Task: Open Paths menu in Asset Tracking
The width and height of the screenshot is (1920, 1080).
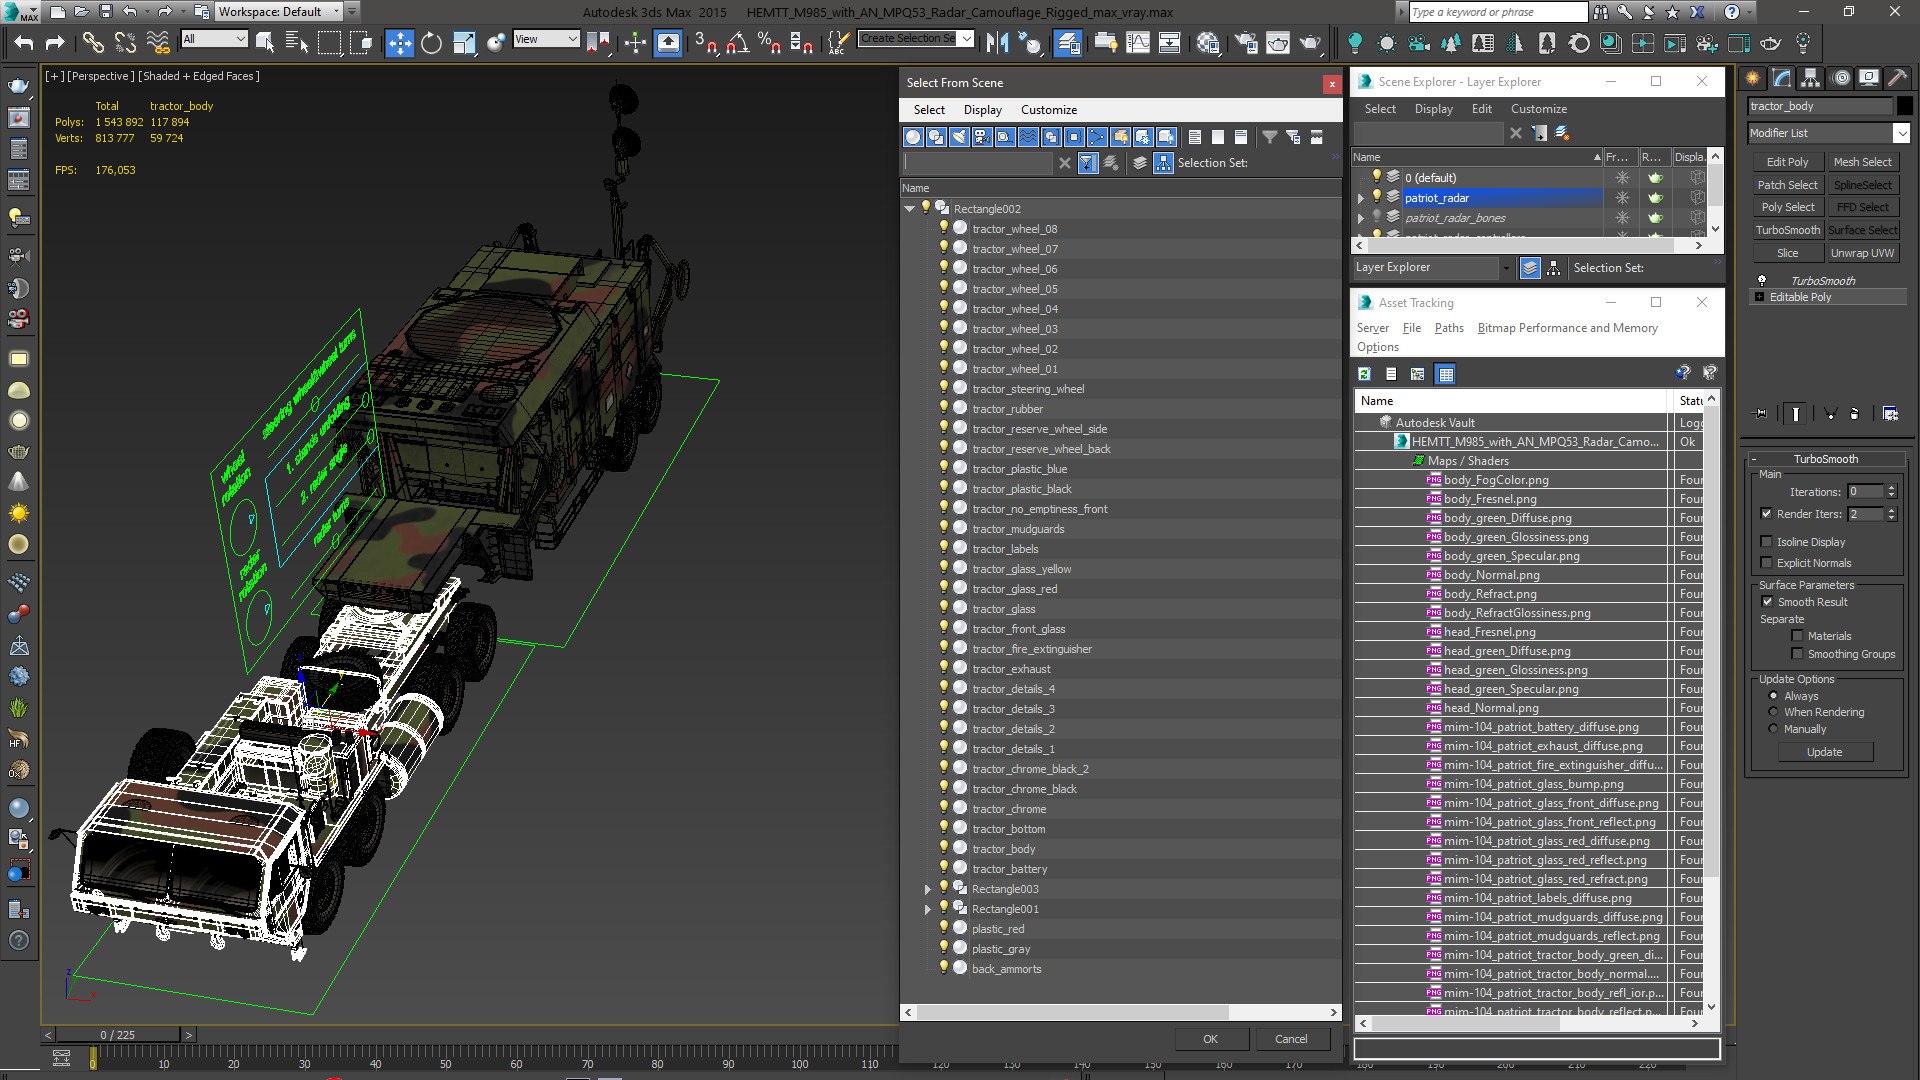Action: (x=1448, y=328)
